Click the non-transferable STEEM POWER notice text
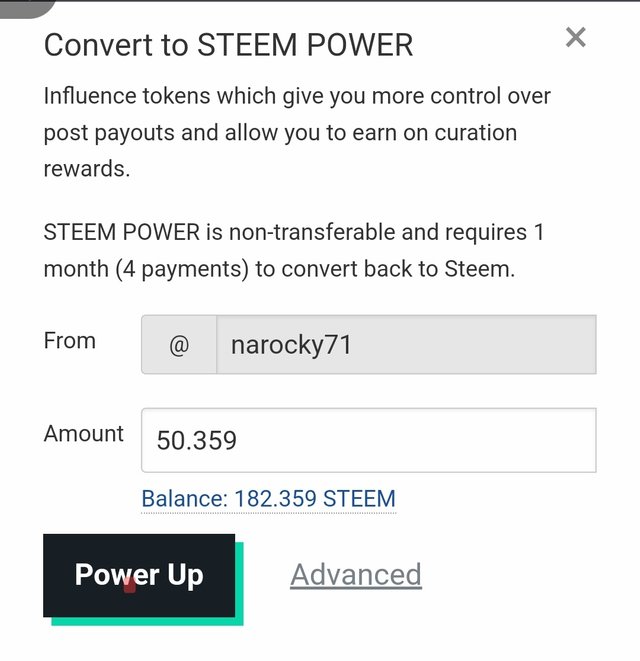Image resolution: width=640 pixels, height=661 pixels. (294, 250)
